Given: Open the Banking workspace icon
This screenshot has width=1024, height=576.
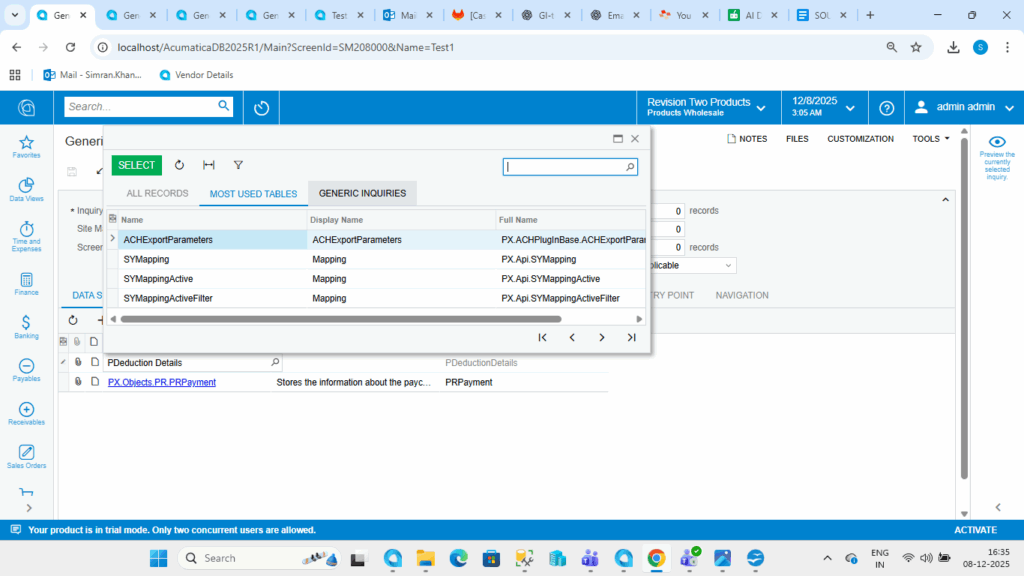Looking at the screenshot, I should [26, 327].
